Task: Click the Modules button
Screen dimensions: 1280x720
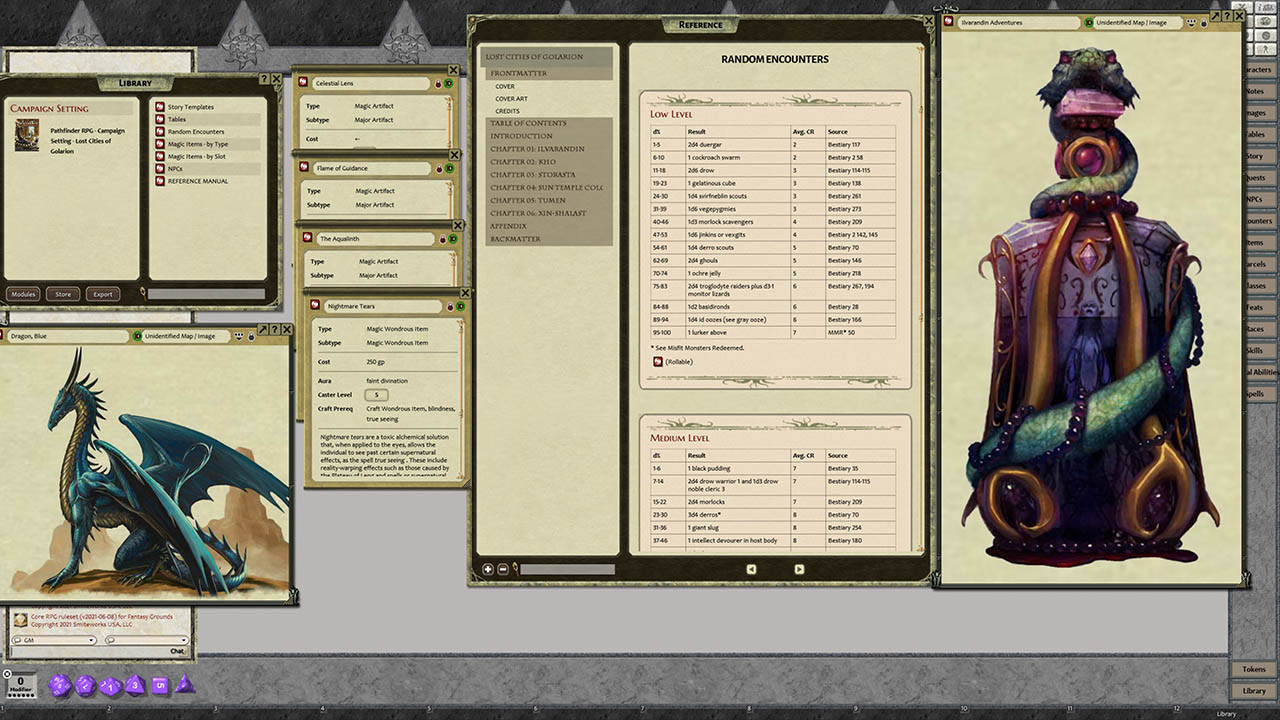Action: click(23, 294)
